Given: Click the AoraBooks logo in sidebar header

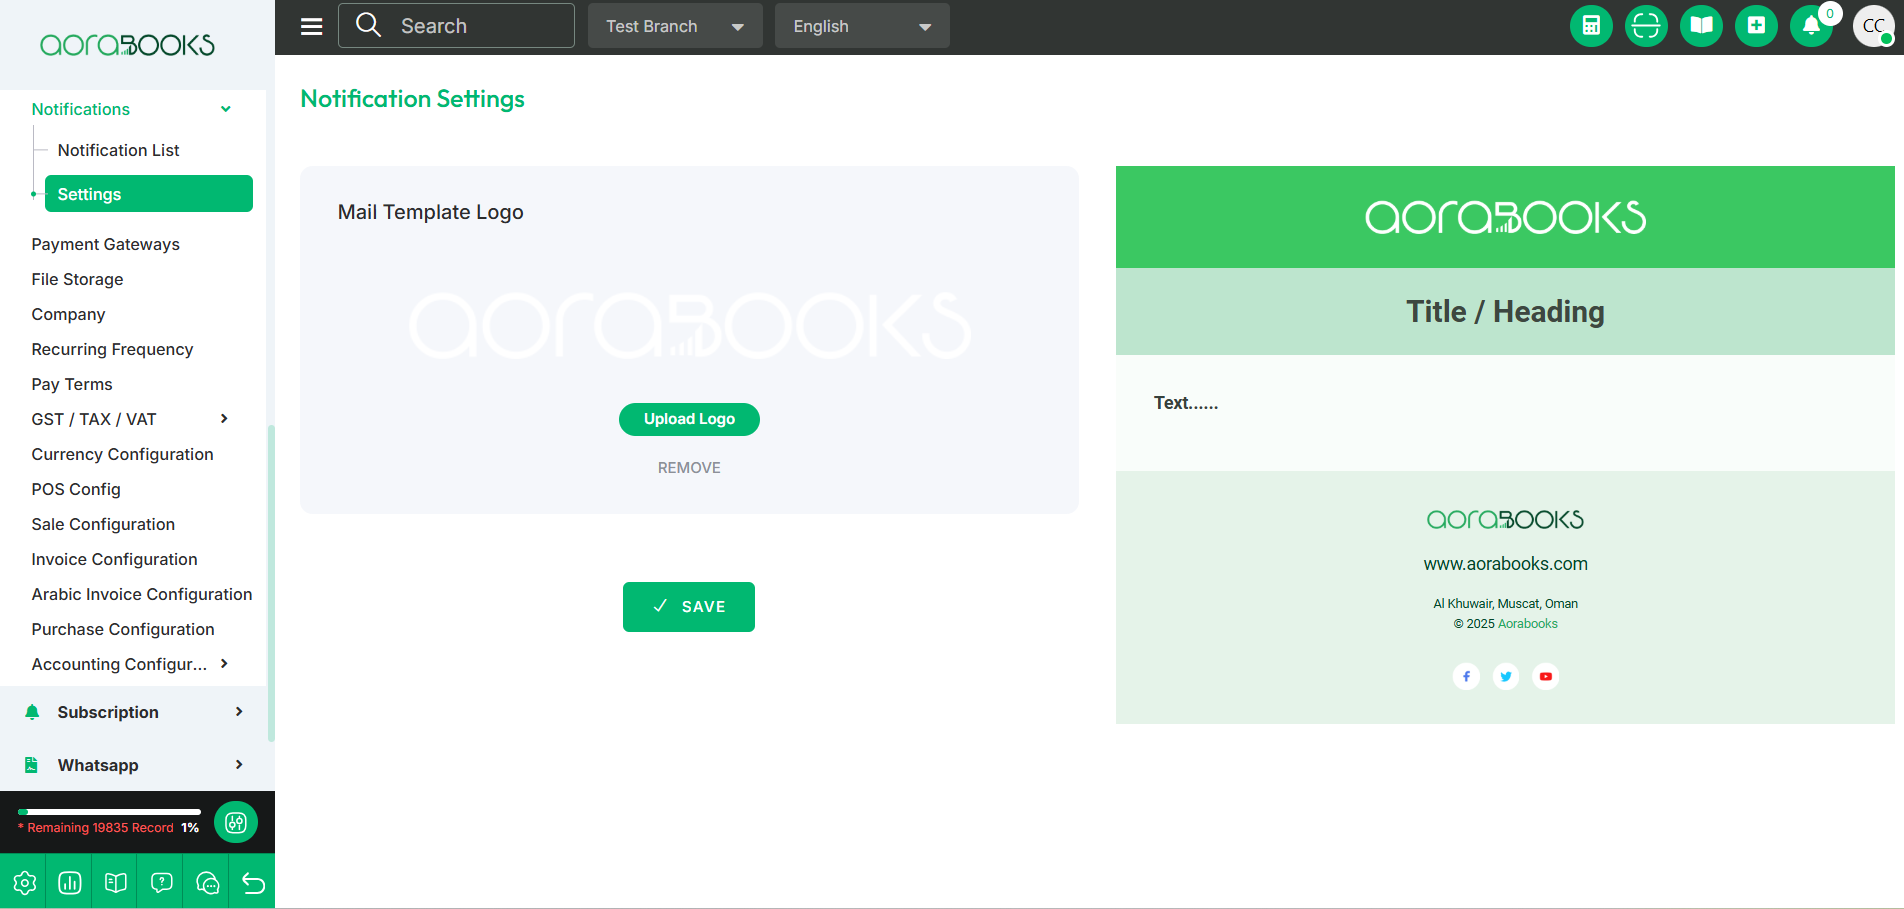Looking at the screenshot, I should pos(127,45).
